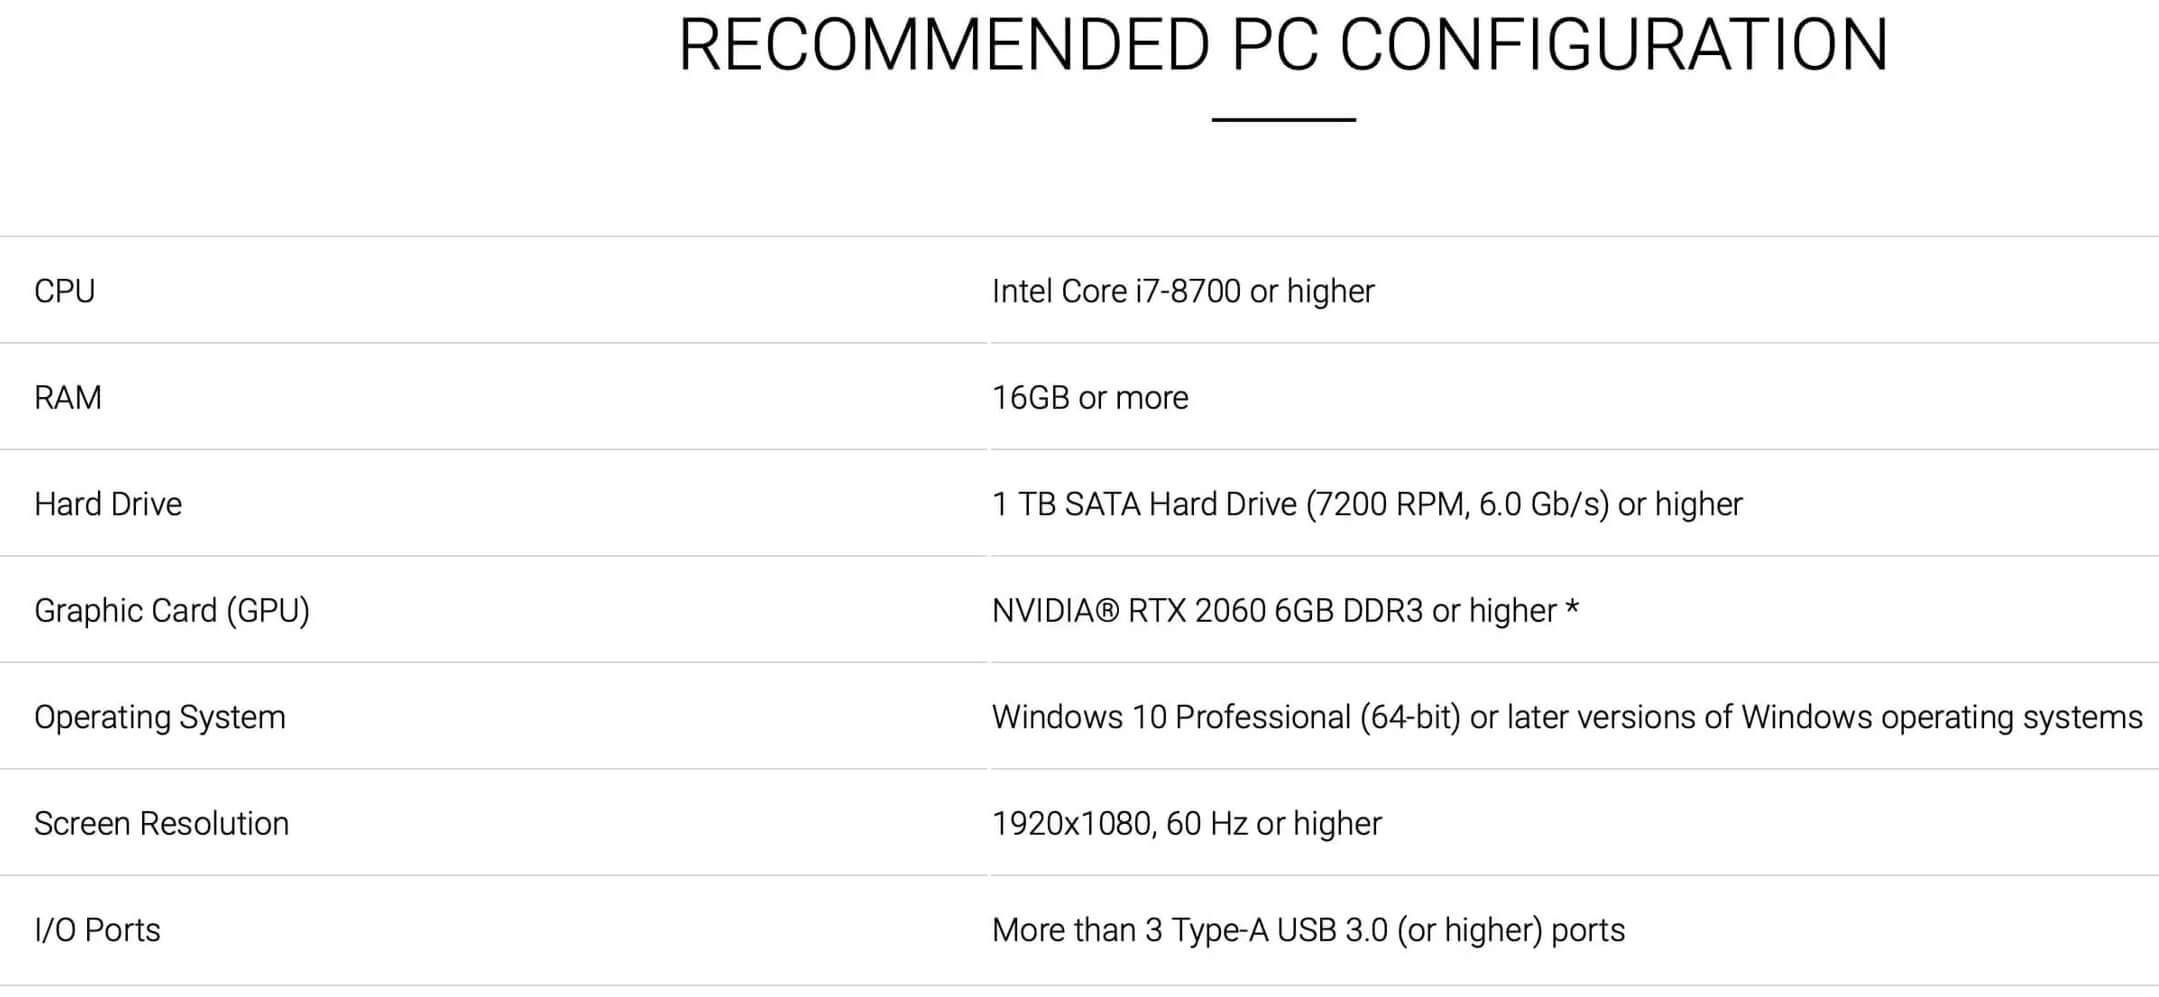Select the RAM row label
2159x997 pixels.
68,398
